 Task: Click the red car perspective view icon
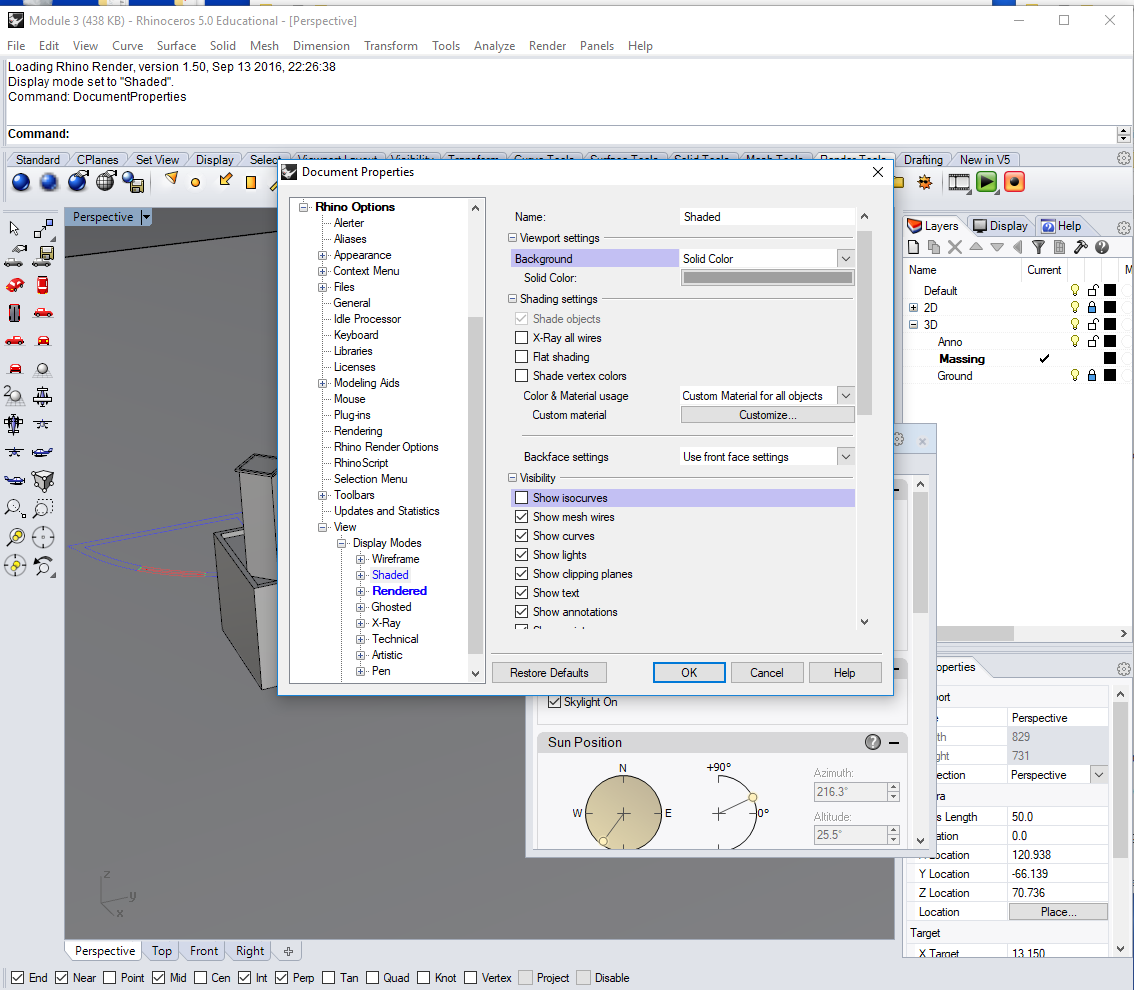(14, 285)
